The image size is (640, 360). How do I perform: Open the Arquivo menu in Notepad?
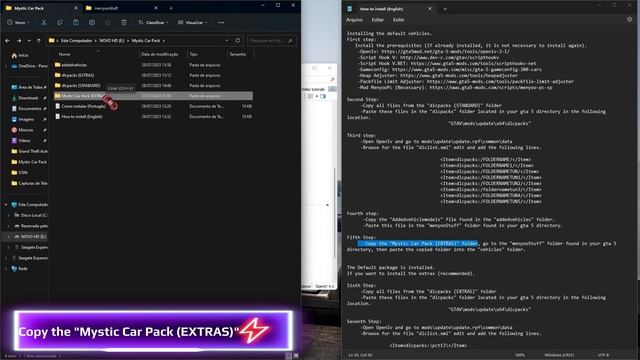click(354, 20)
